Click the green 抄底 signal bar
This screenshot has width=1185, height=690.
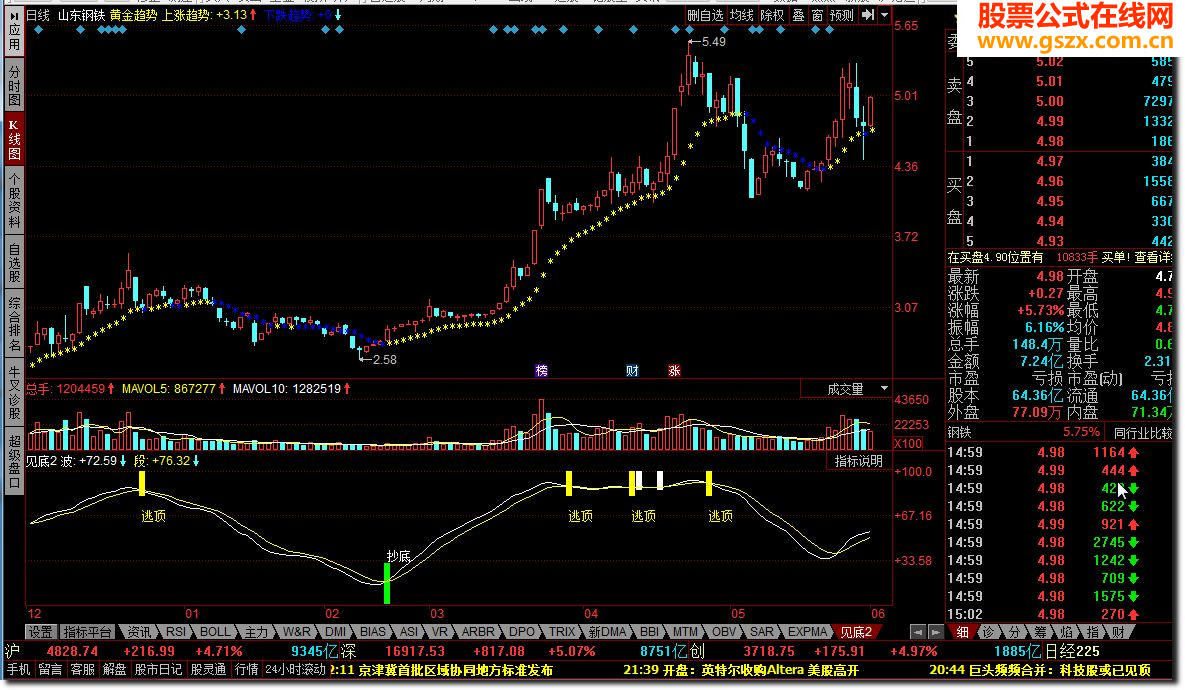[387, 583]
